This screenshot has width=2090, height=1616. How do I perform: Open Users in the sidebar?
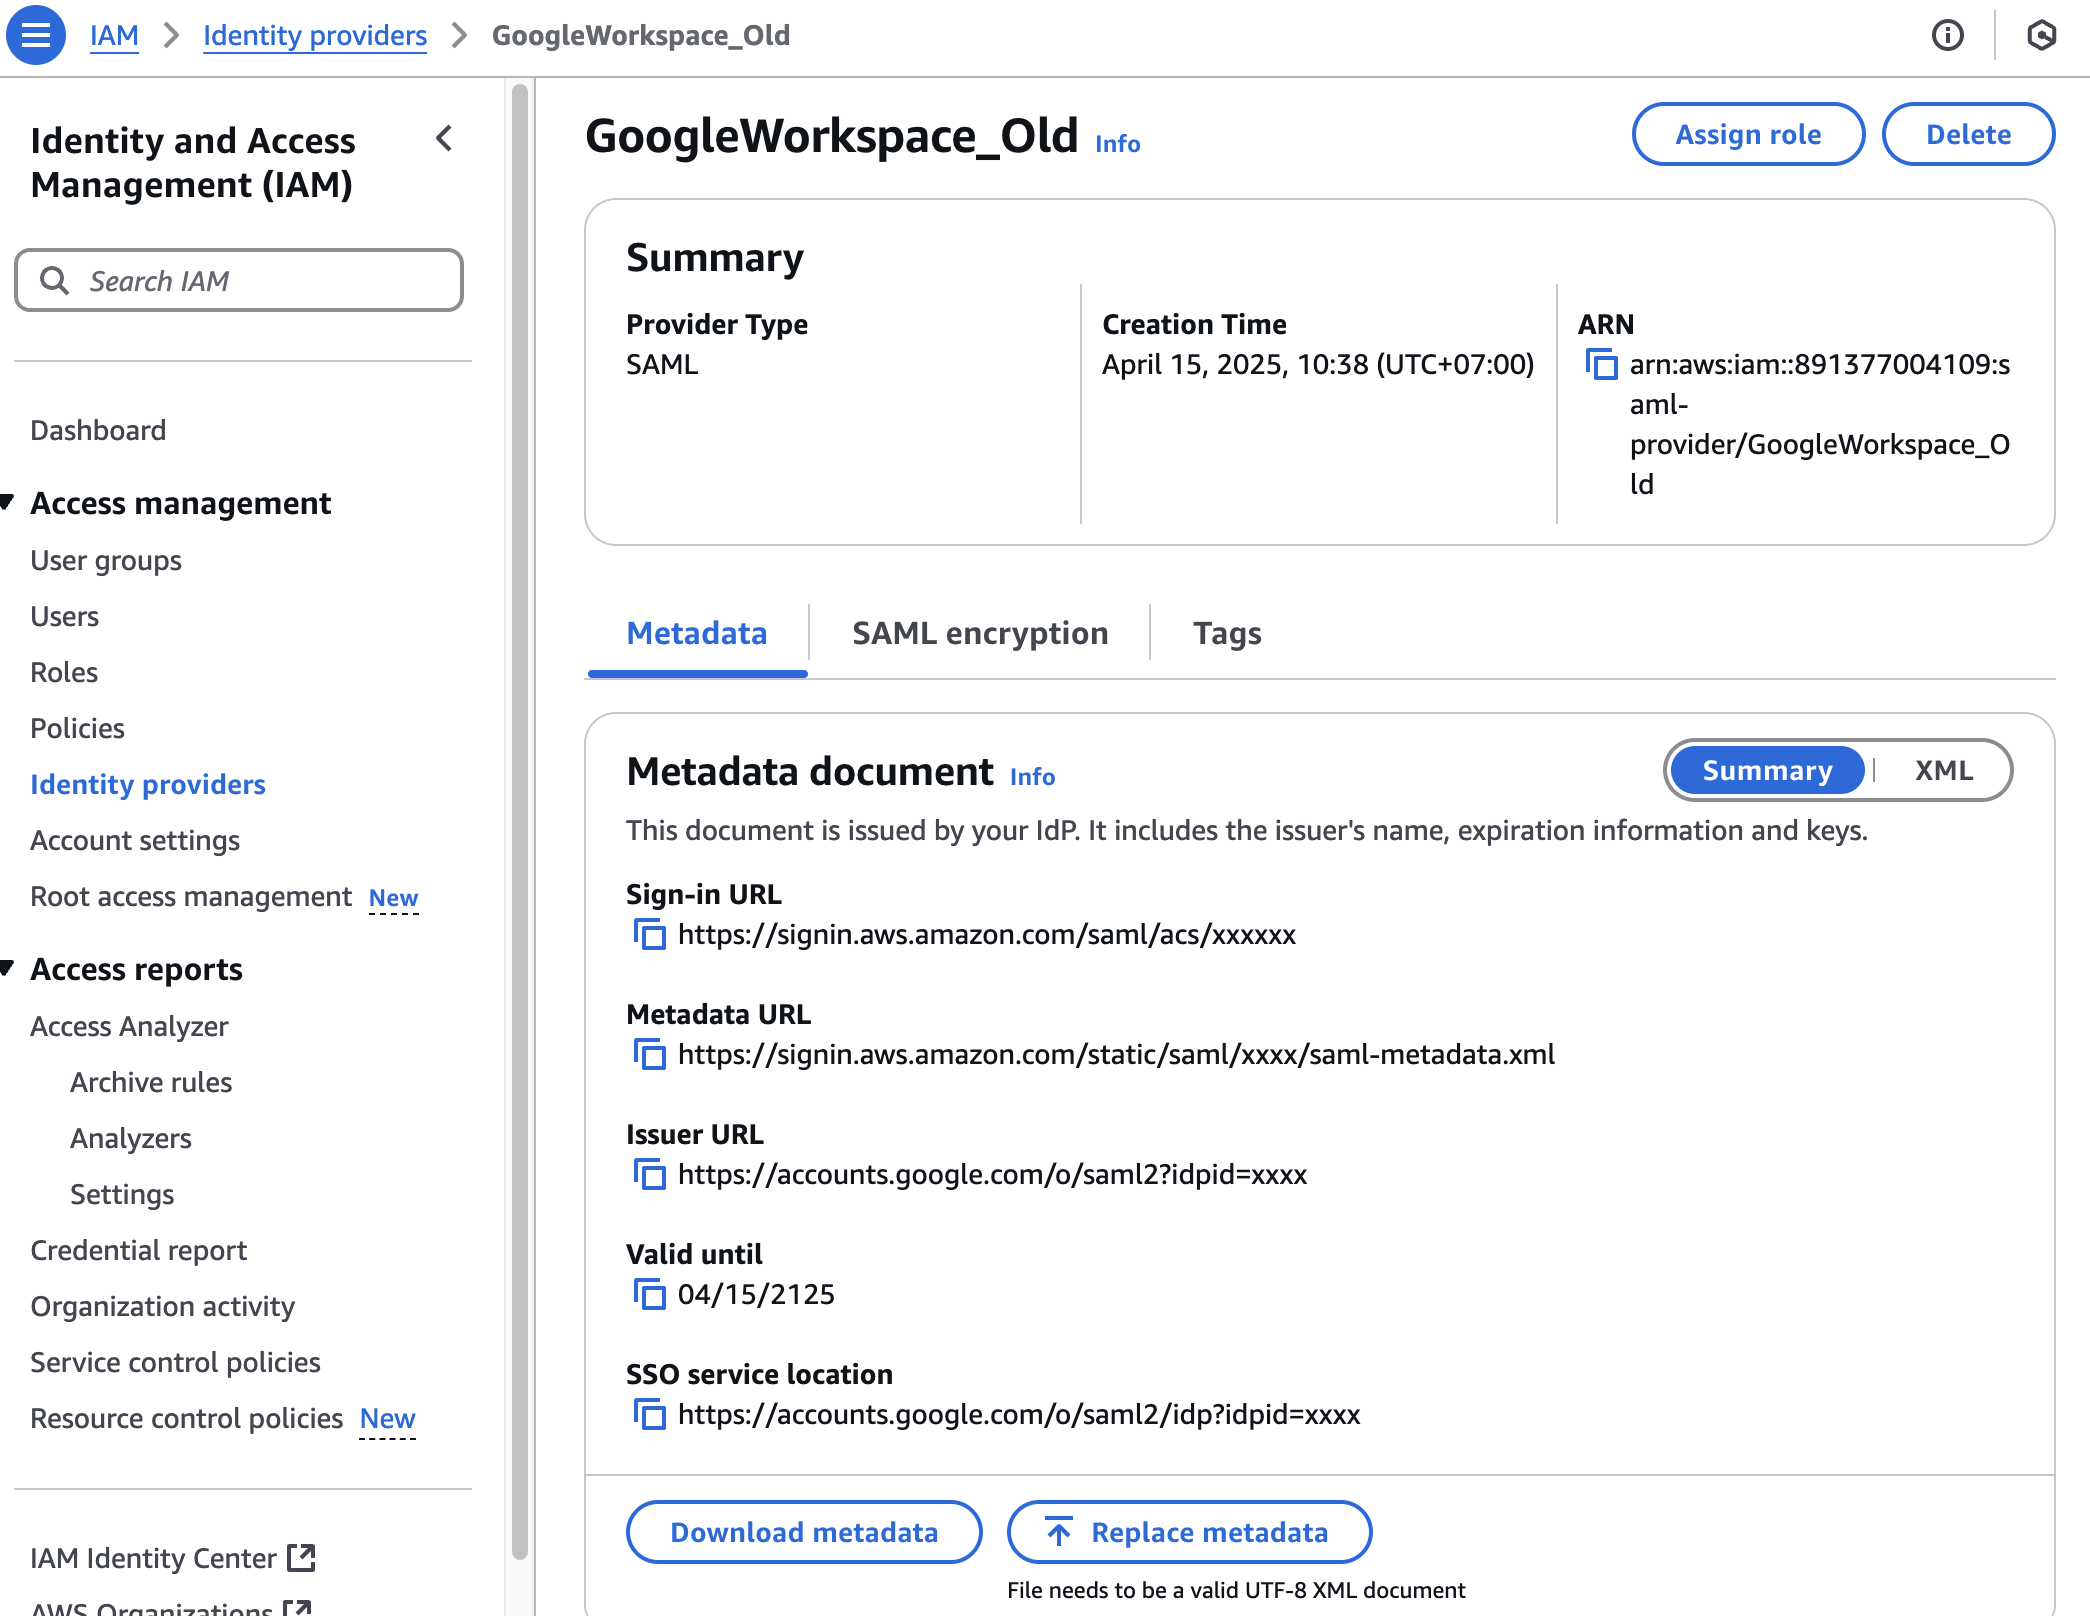pyautogui.click(x=64, y=616)
